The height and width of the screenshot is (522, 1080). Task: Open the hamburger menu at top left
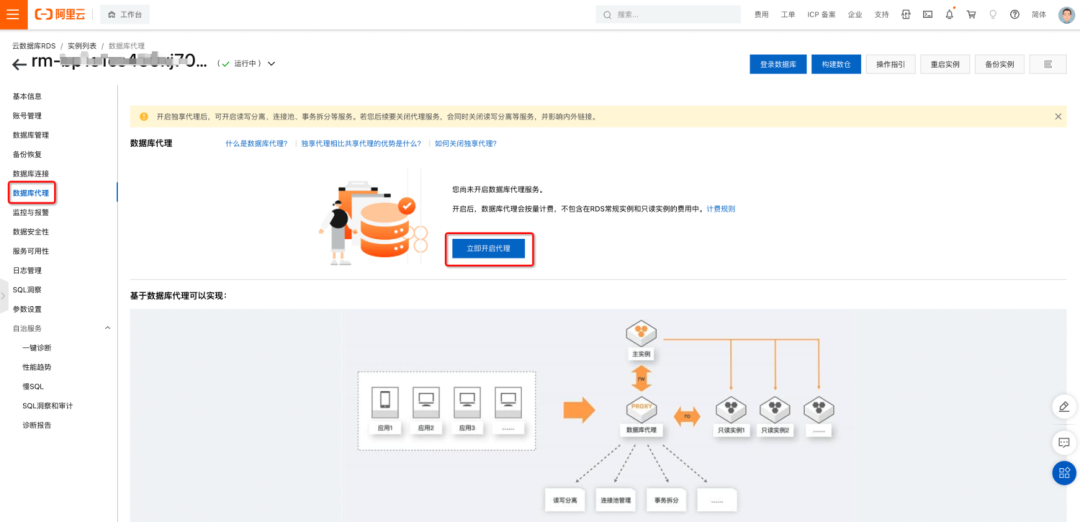click(x=13, y=14)
